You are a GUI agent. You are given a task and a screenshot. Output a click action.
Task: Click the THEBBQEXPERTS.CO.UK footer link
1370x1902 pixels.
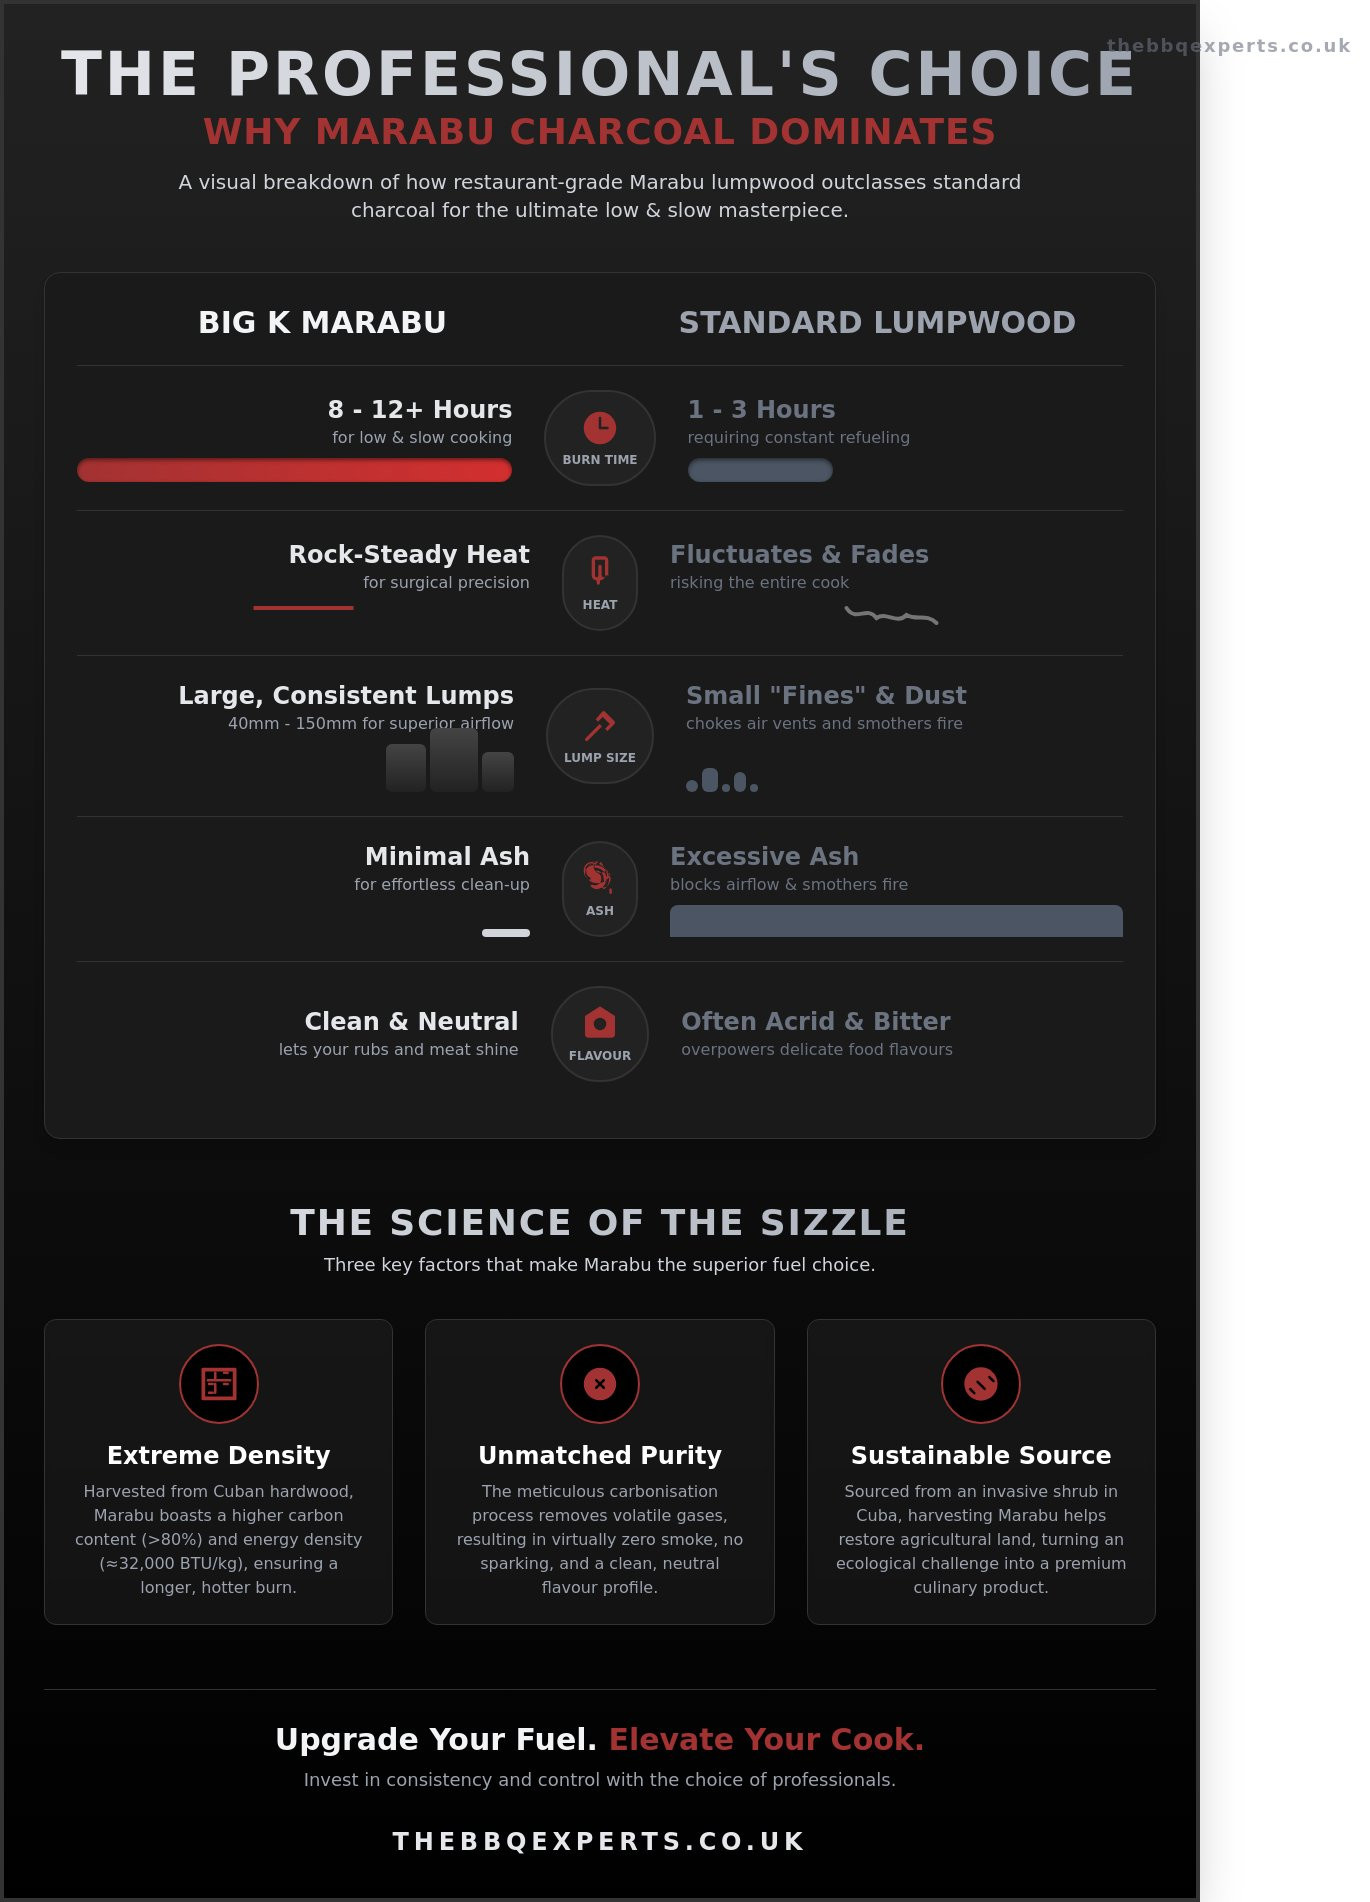pyautogui.click(x=599, y=1841)
